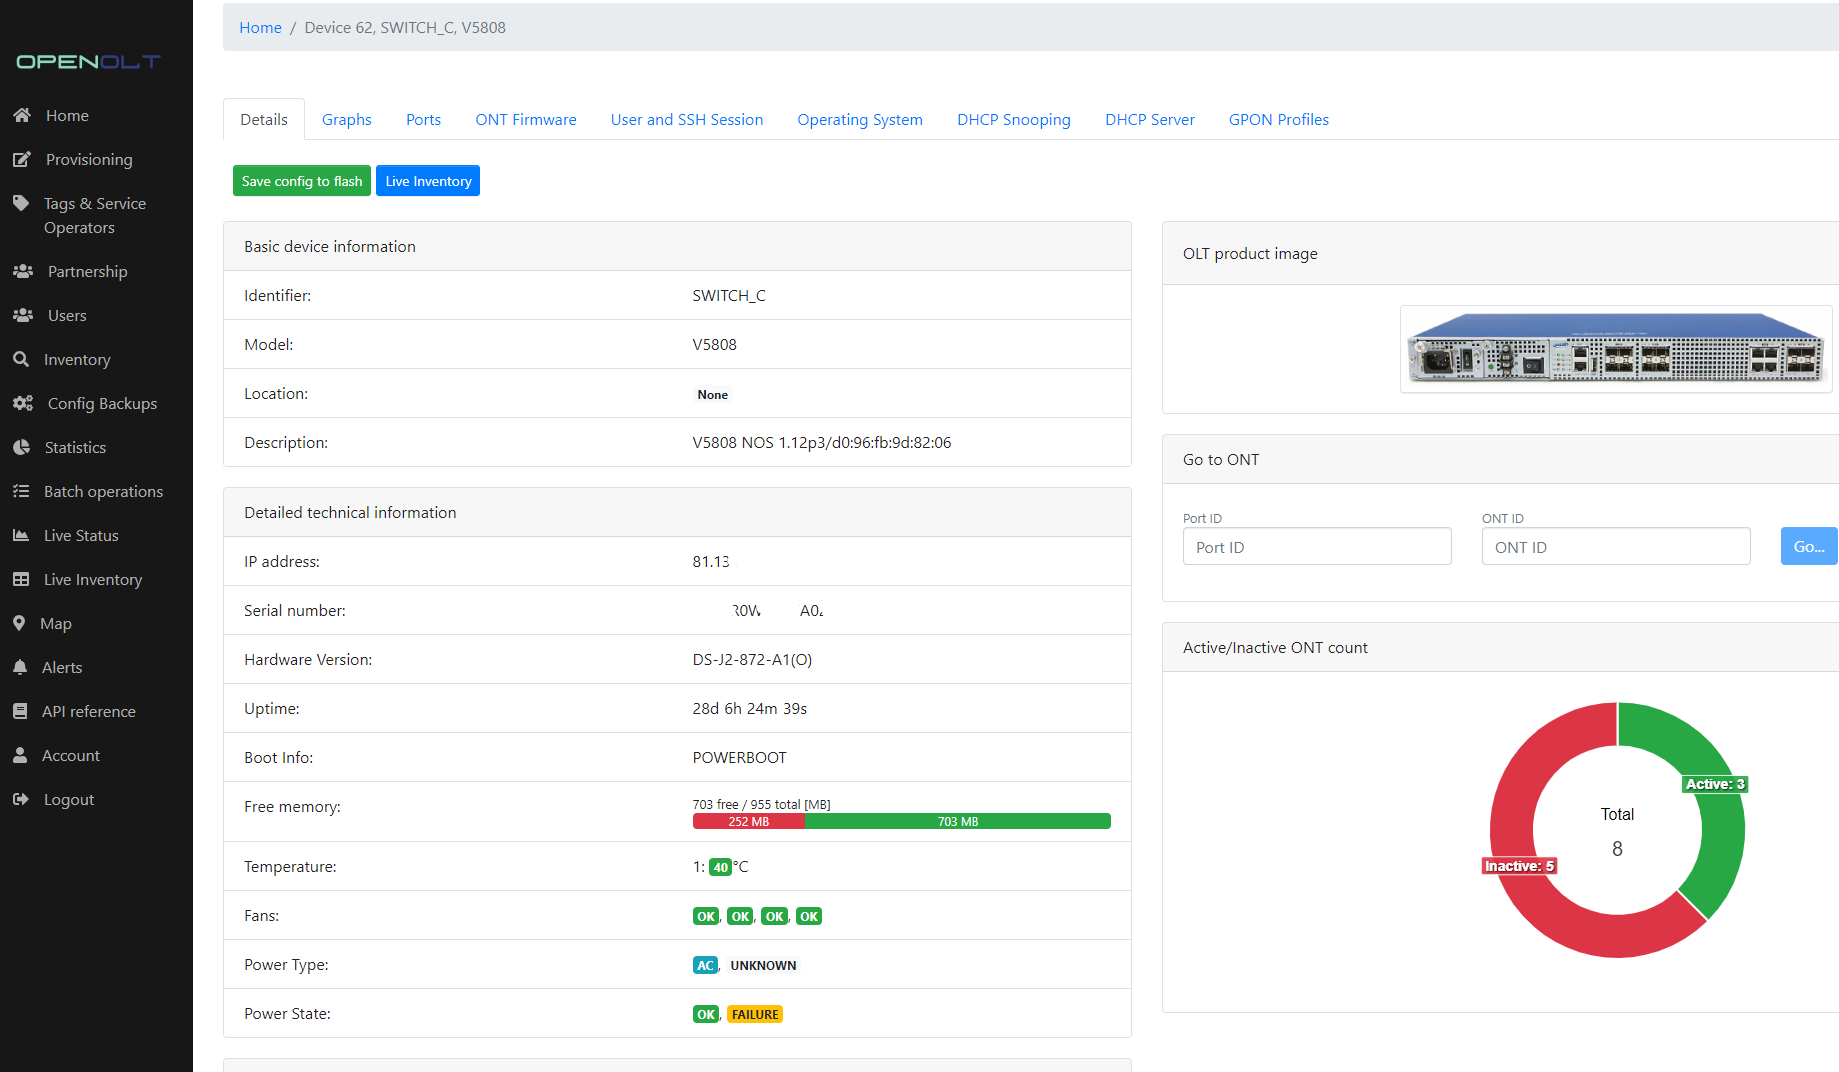Click the Go... button
This screenshot has height=1072, width=1839.
click(x=1808, y=546)
